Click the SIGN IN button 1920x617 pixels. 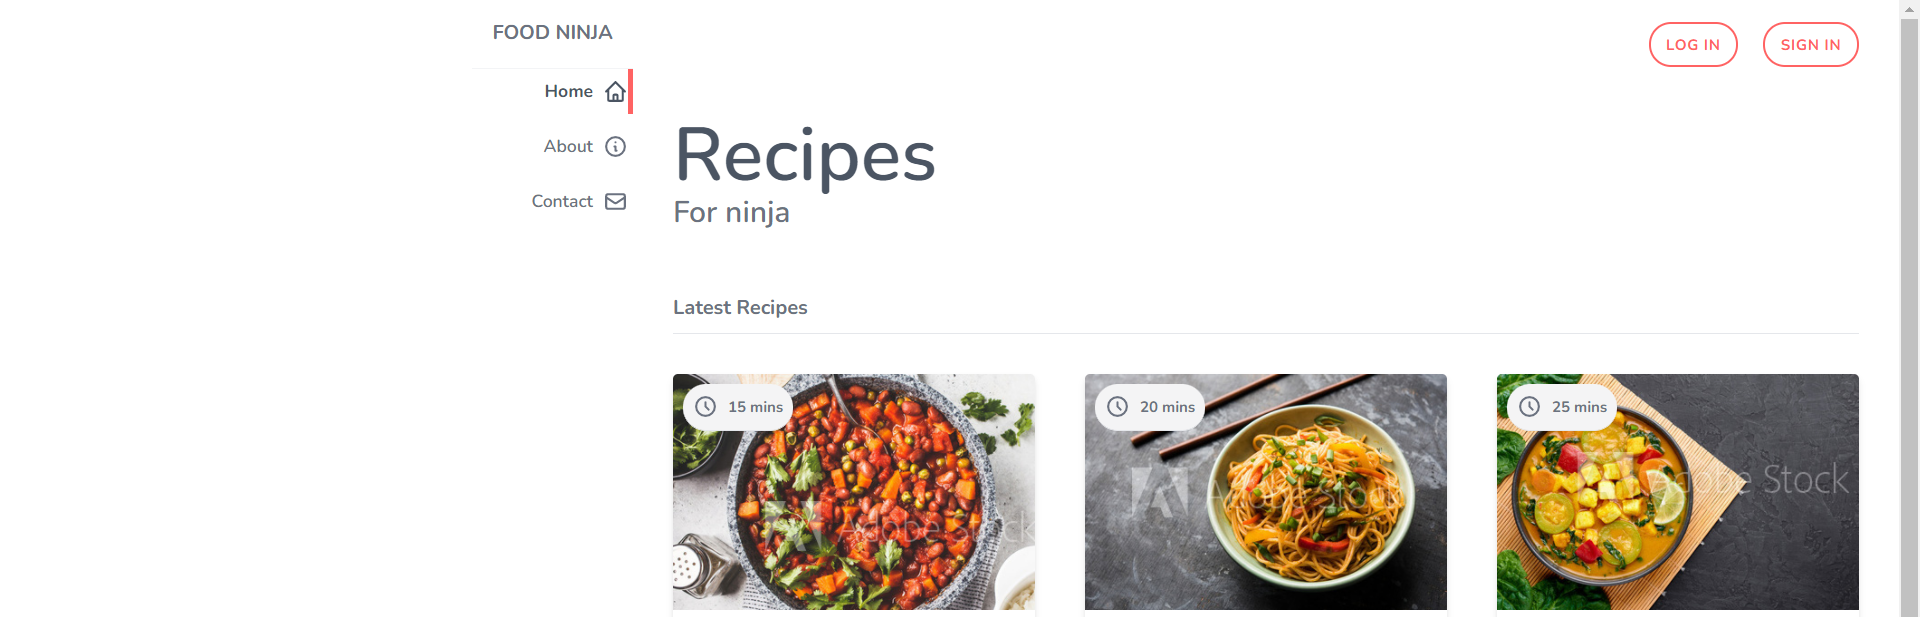click(x=1810, y=45)
